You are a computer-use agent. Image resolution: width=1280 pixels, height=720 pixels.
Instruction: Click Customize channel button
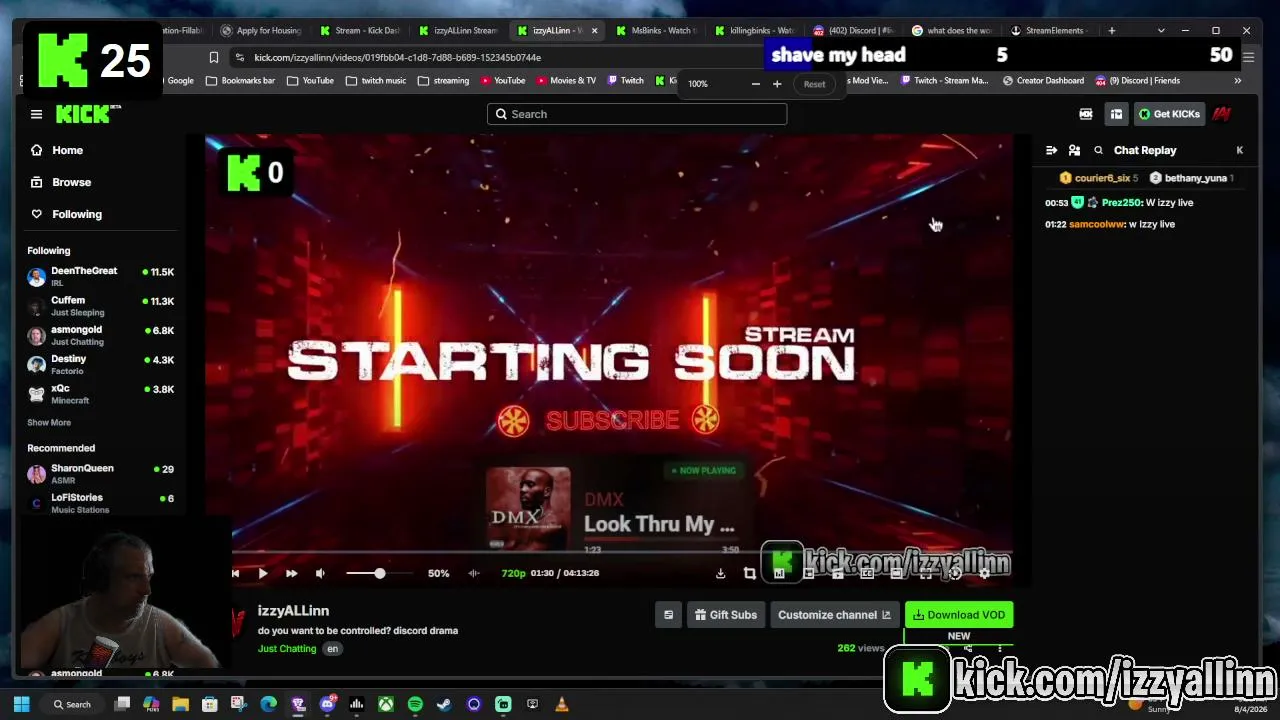(x=834, y=615)
